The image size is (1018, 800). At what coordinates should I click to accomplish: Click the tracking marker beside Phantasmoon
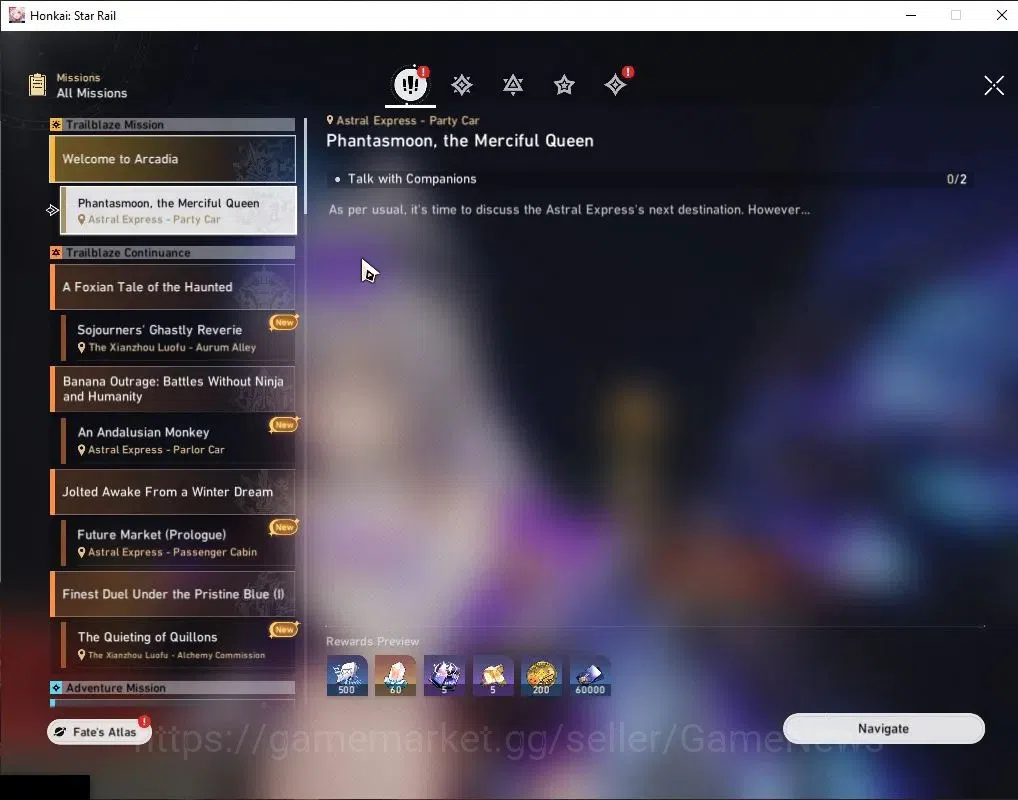click(53, 210)
